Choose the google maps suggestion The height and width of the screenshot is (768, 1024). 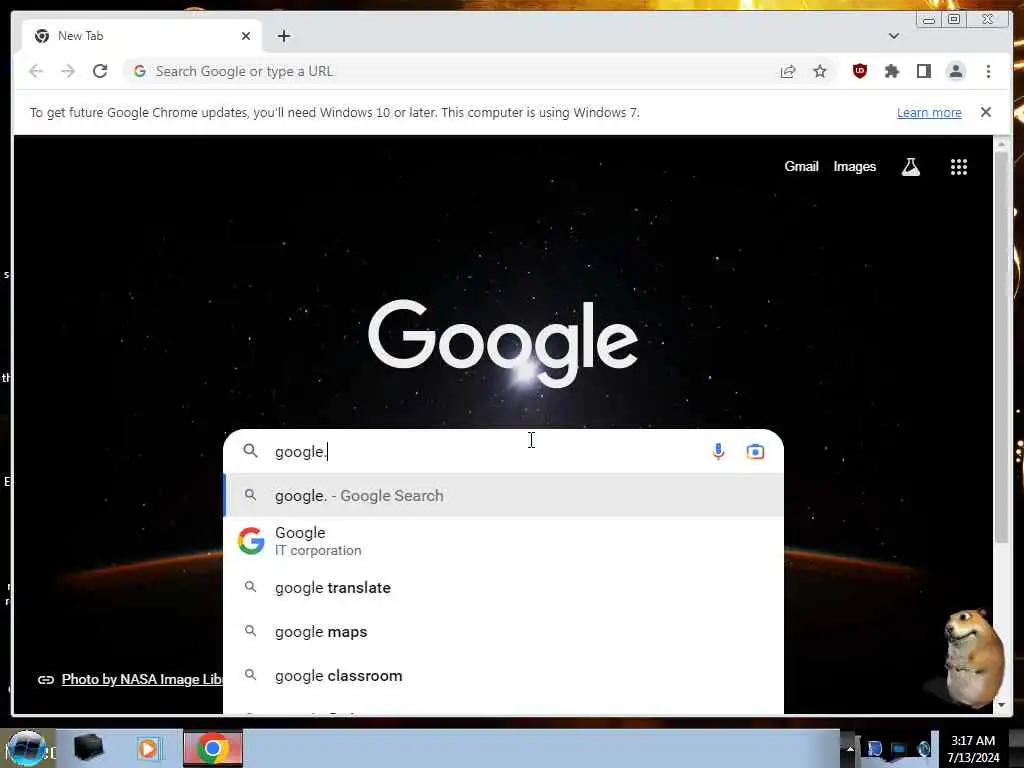(503, 632)
